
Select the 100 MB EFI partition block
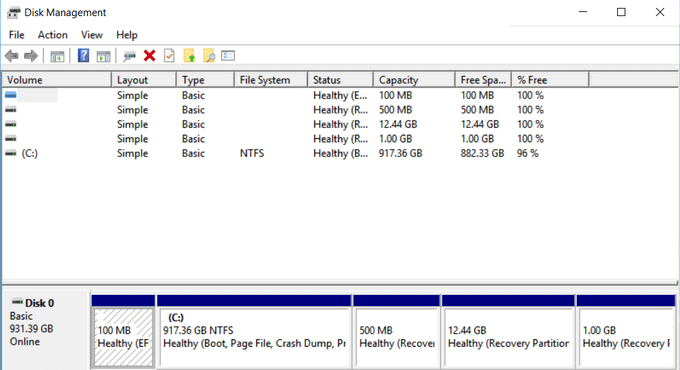124,337
